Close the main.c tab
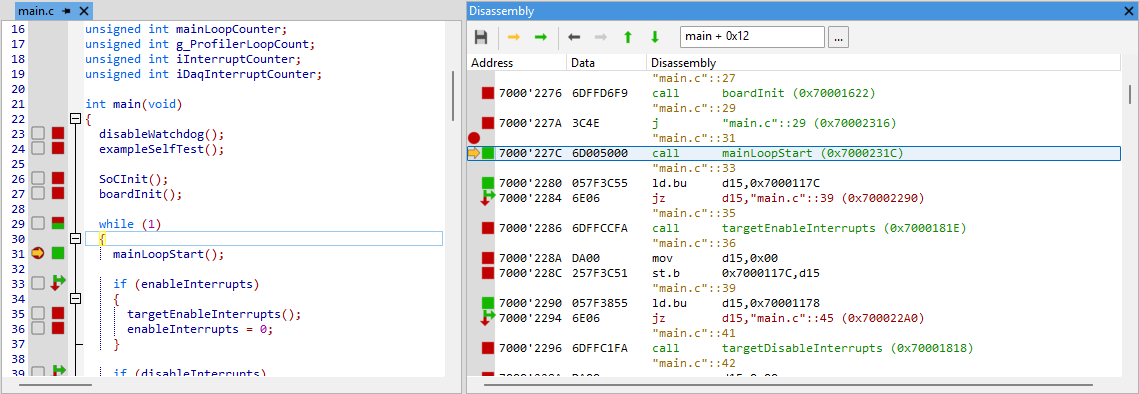 tap(84, 11)
